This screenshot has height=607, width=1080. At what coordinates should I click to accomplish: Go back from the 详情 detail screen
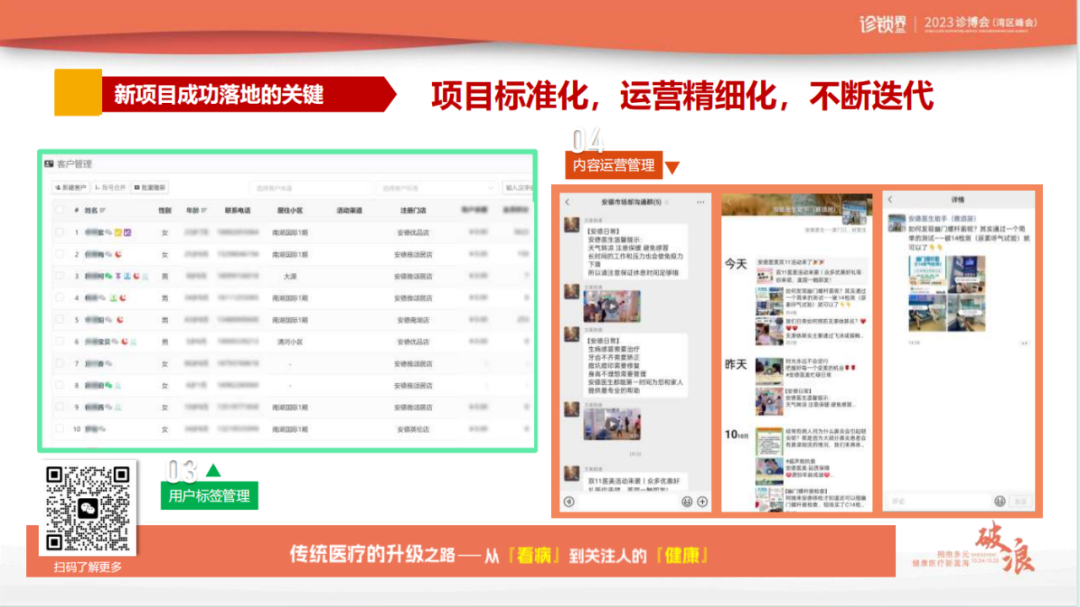click(x=890, y=200)
